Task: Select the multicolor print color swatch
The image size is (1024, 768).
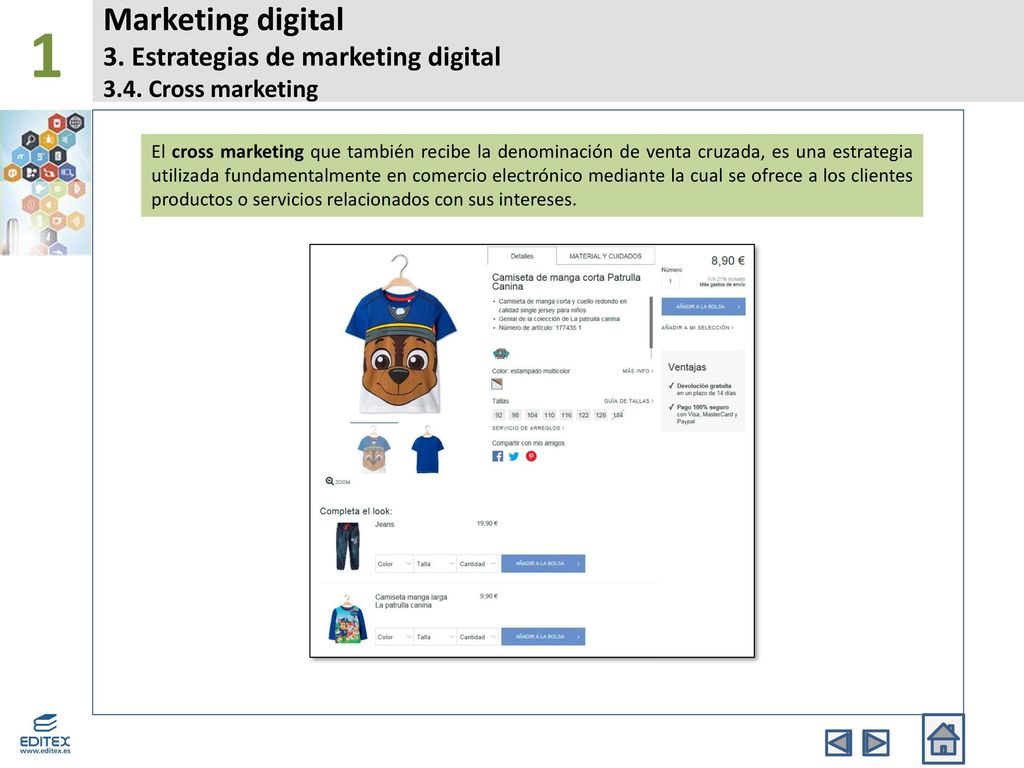Action: tap(497, 384)
